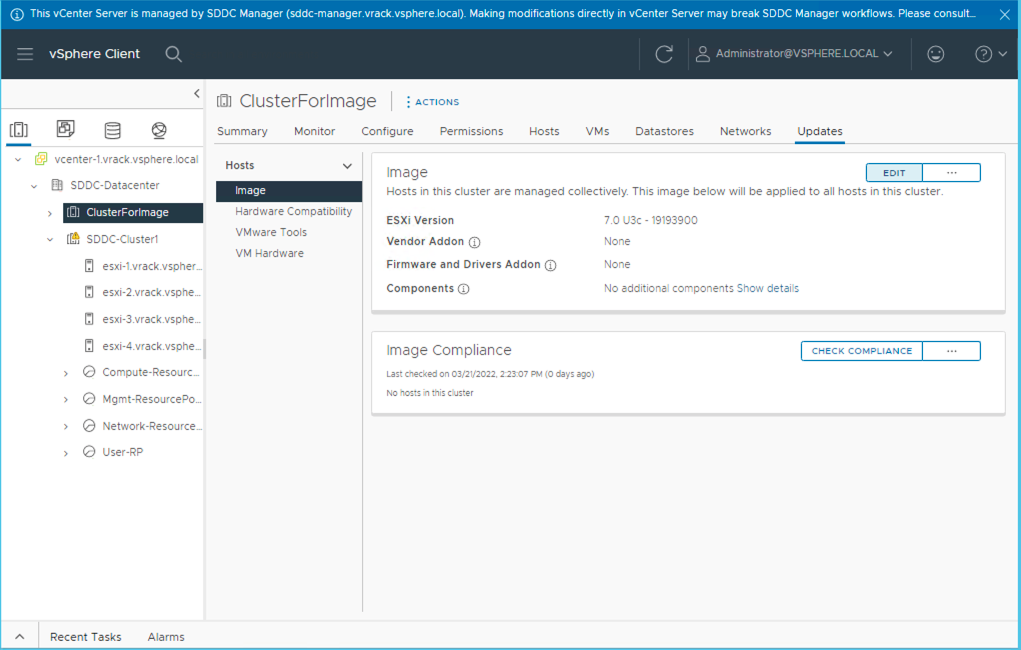
Task: Switch to Storage inventory view
Action: click(112, 130)
